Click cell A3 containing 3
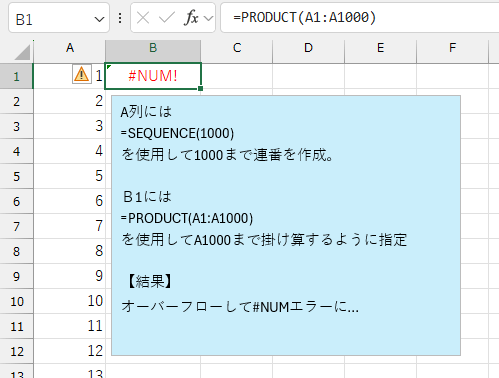 70,126
